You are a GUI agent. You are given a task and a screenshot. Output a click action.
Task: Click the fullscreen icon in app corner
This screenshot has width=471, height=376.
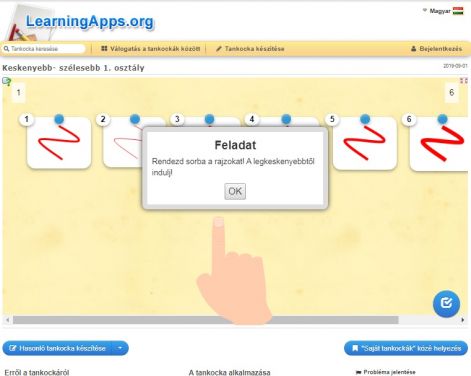(x=464, y=81)
